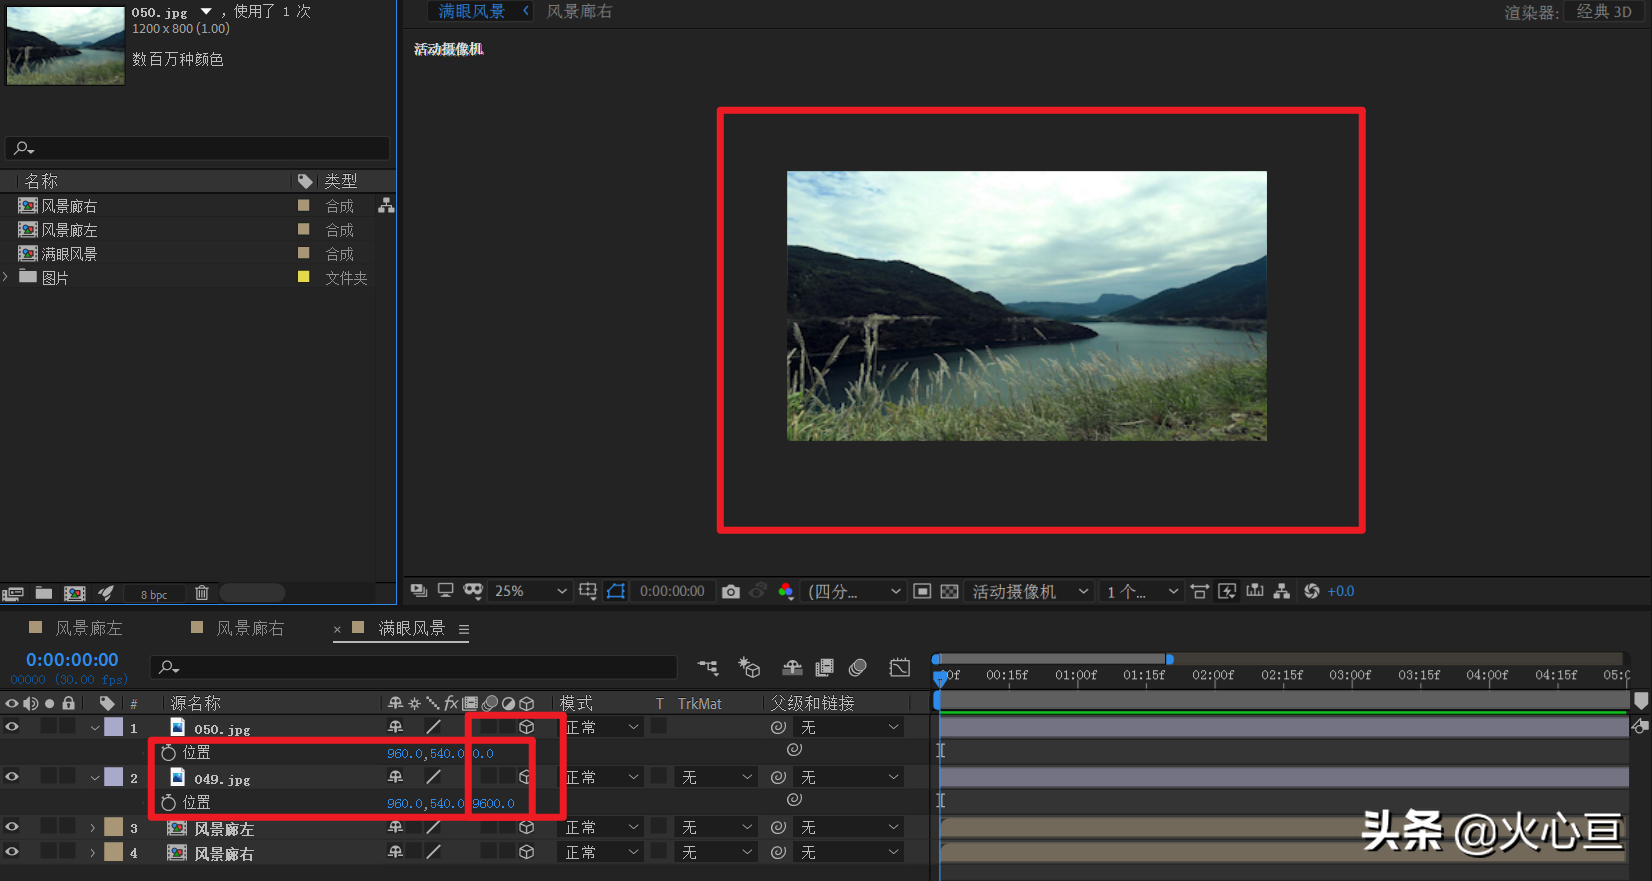Image resolution: width=1652 pixels, height=881 pixels.
Task: Open the composition mini-flowchart icon in timeline
Action: coord(708,667)
